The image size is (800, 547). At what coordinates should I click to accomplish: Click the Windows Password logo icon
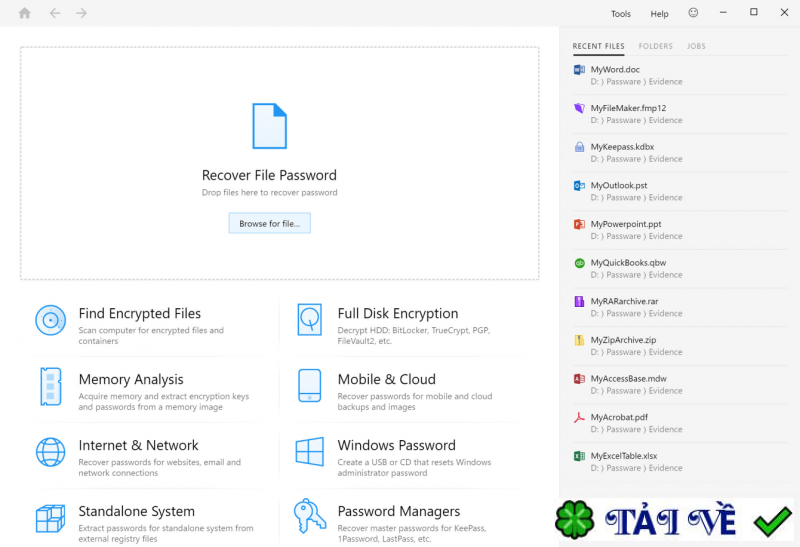(309, 452)
